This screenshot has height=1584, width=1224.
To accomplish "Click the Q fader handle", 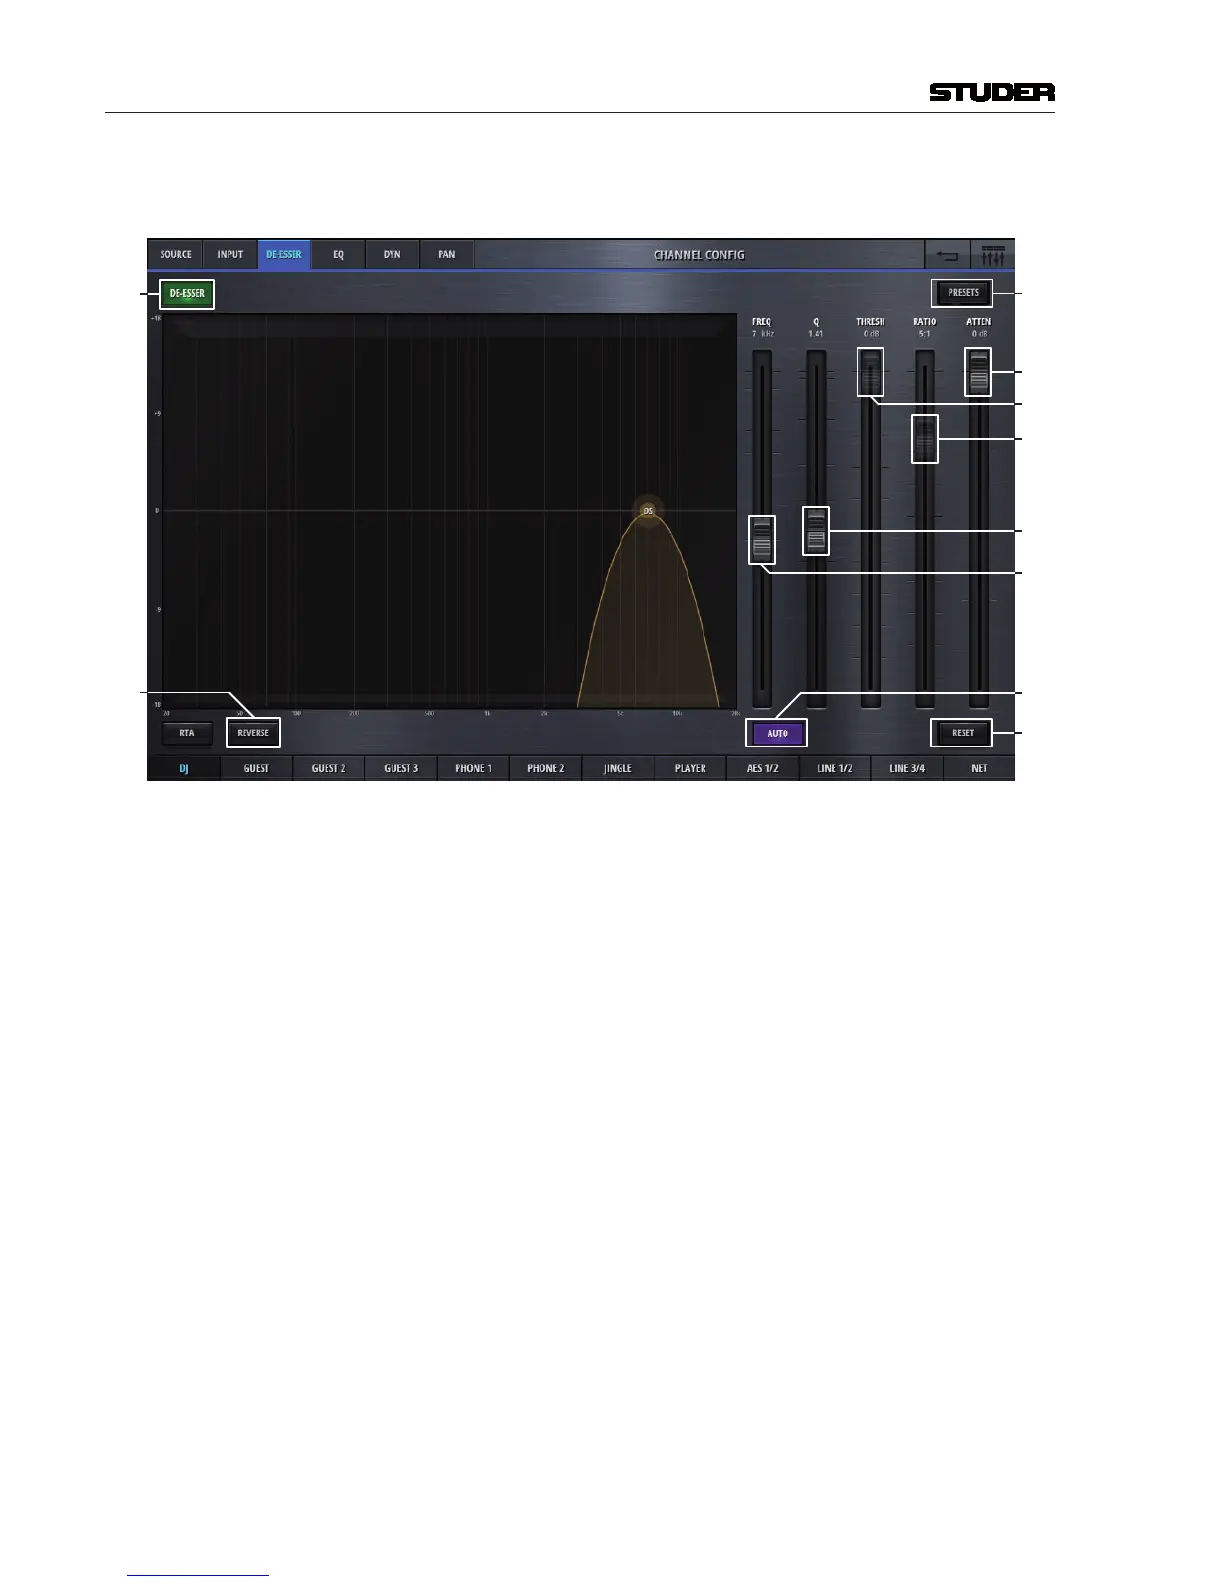I will coord(816,530).
